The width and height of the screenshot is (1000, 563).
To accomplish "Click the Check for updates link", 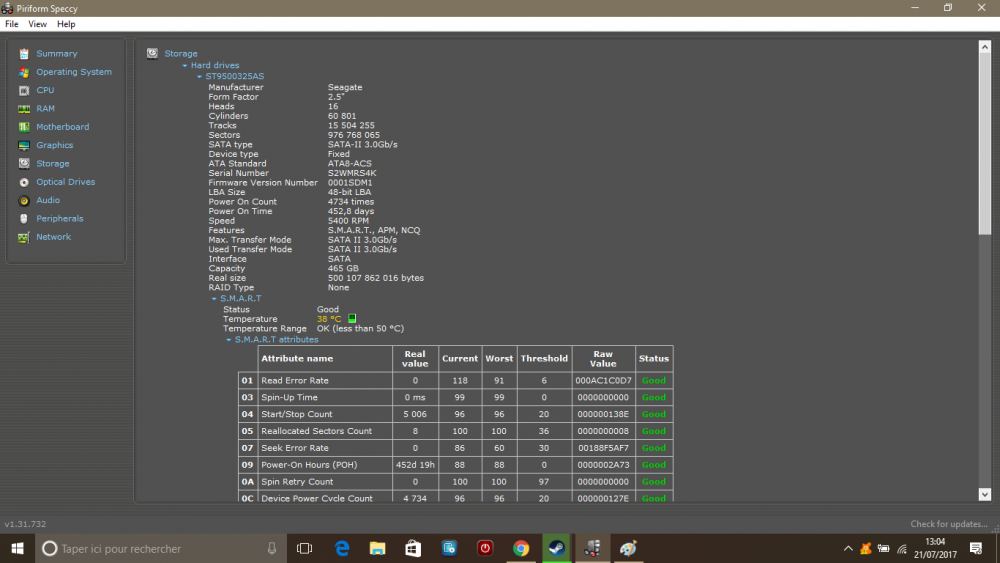I will point(948,524).
